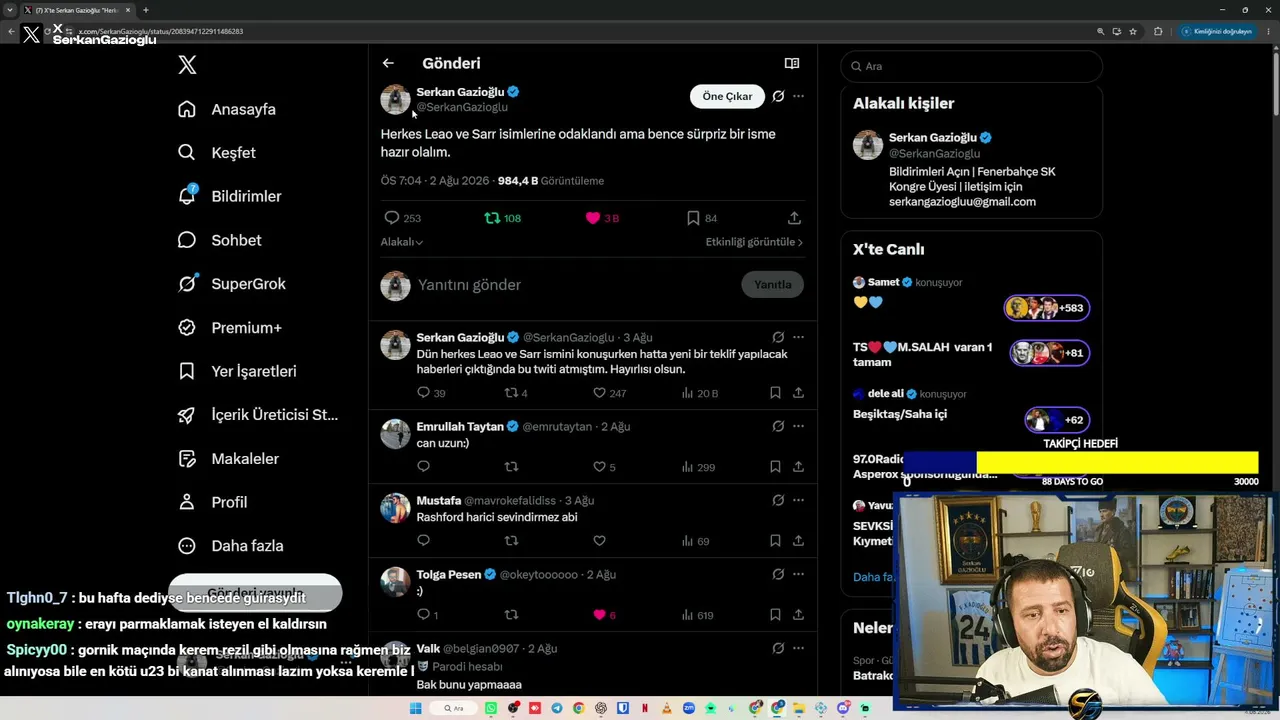Image resolution: width=1280 pixels, height=720 pixels.
Task: Bookmark Serkan's Dün herkes reply
Action: pos(775,393)
